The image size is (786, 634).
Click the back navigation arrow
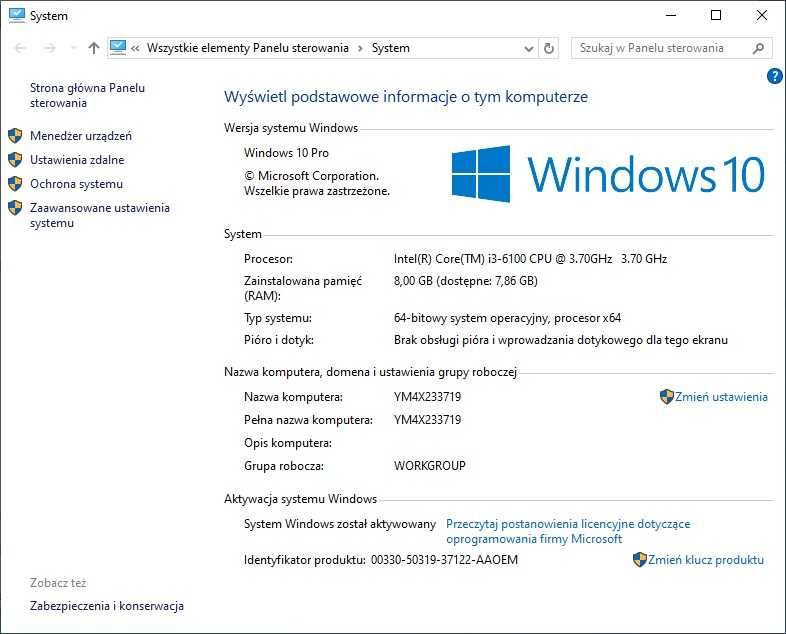coord(20,48)
